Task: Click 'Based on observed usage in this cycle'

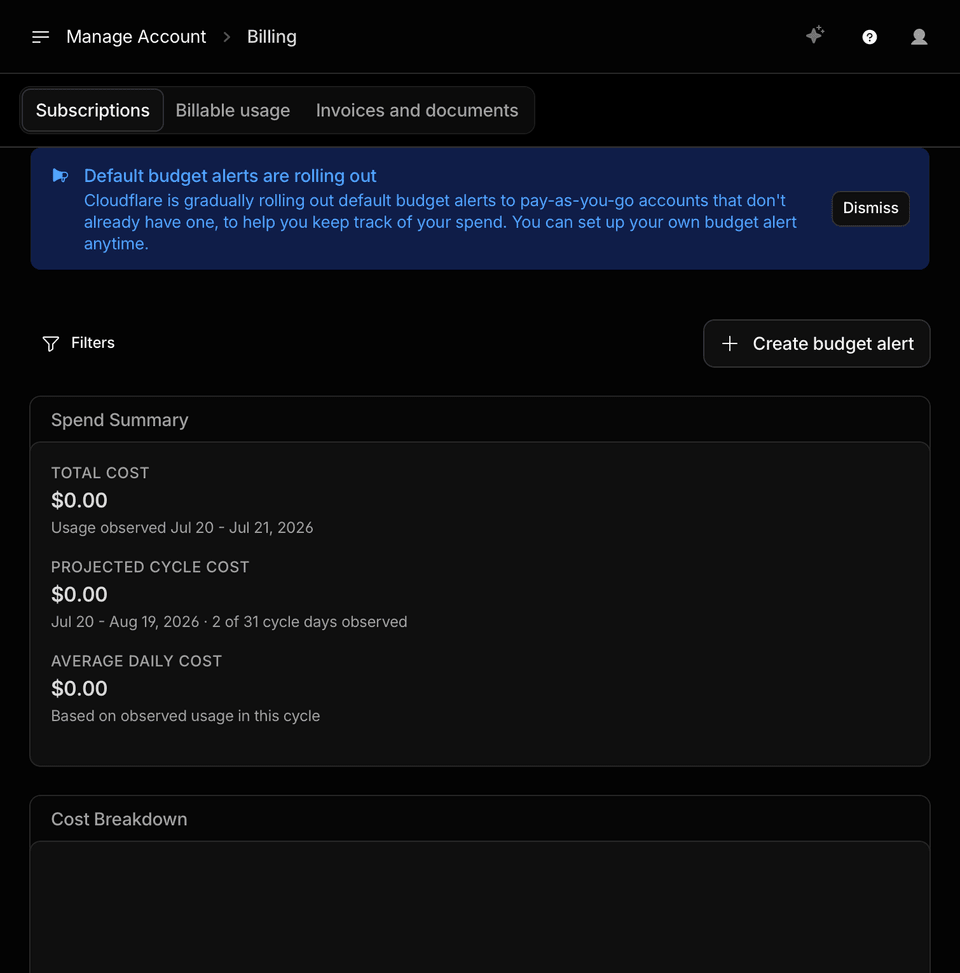Action: point(186,715)
